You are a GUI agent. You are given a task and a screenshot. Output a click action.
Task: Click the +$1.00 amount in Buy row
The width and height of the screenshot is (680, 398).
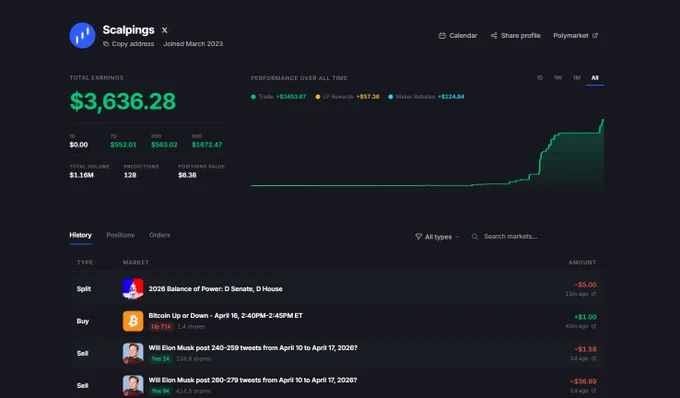point(585,317)
